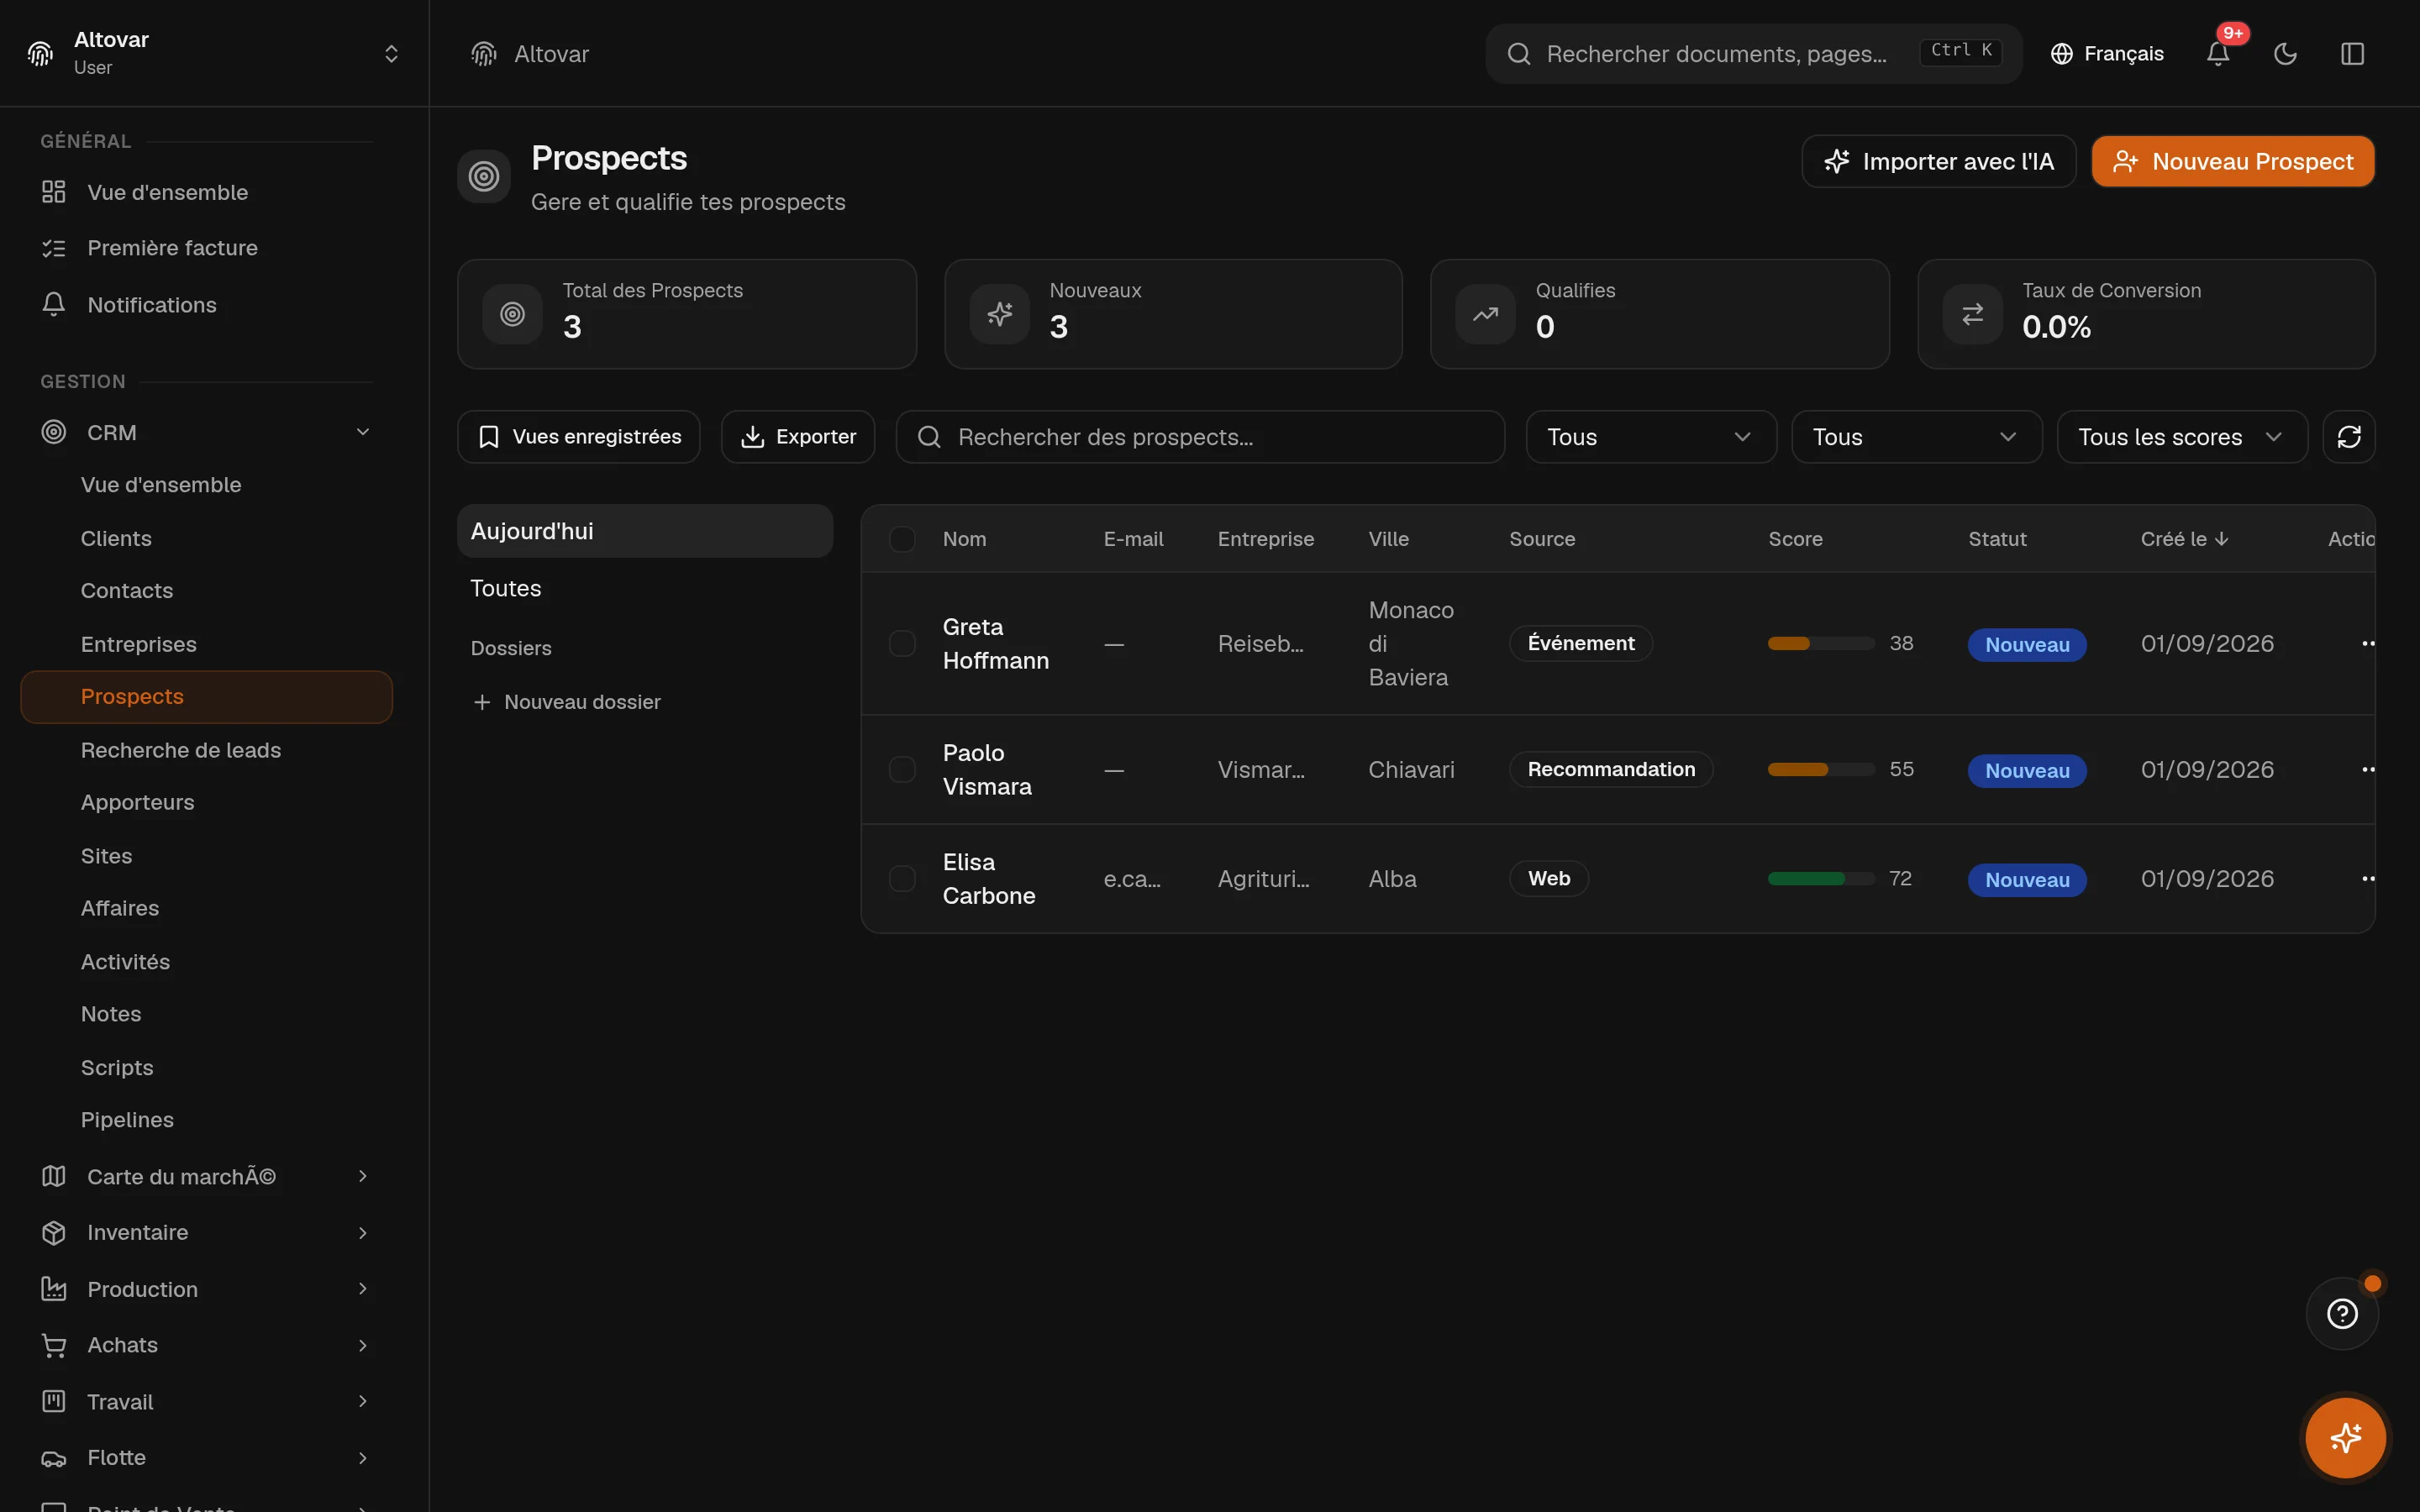Click the Prospects page header target icon
The image size is (2420, 1512).
pos(484,176)
